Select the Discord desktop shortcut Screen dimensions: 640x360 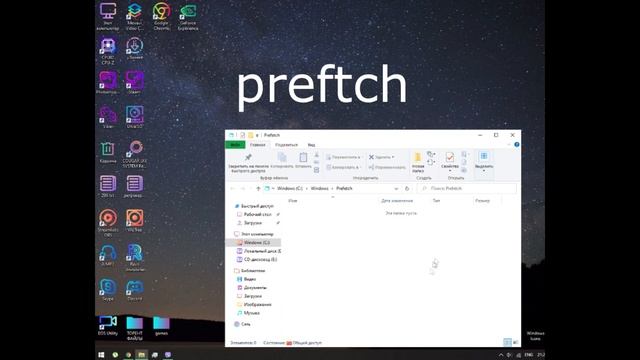134,290
